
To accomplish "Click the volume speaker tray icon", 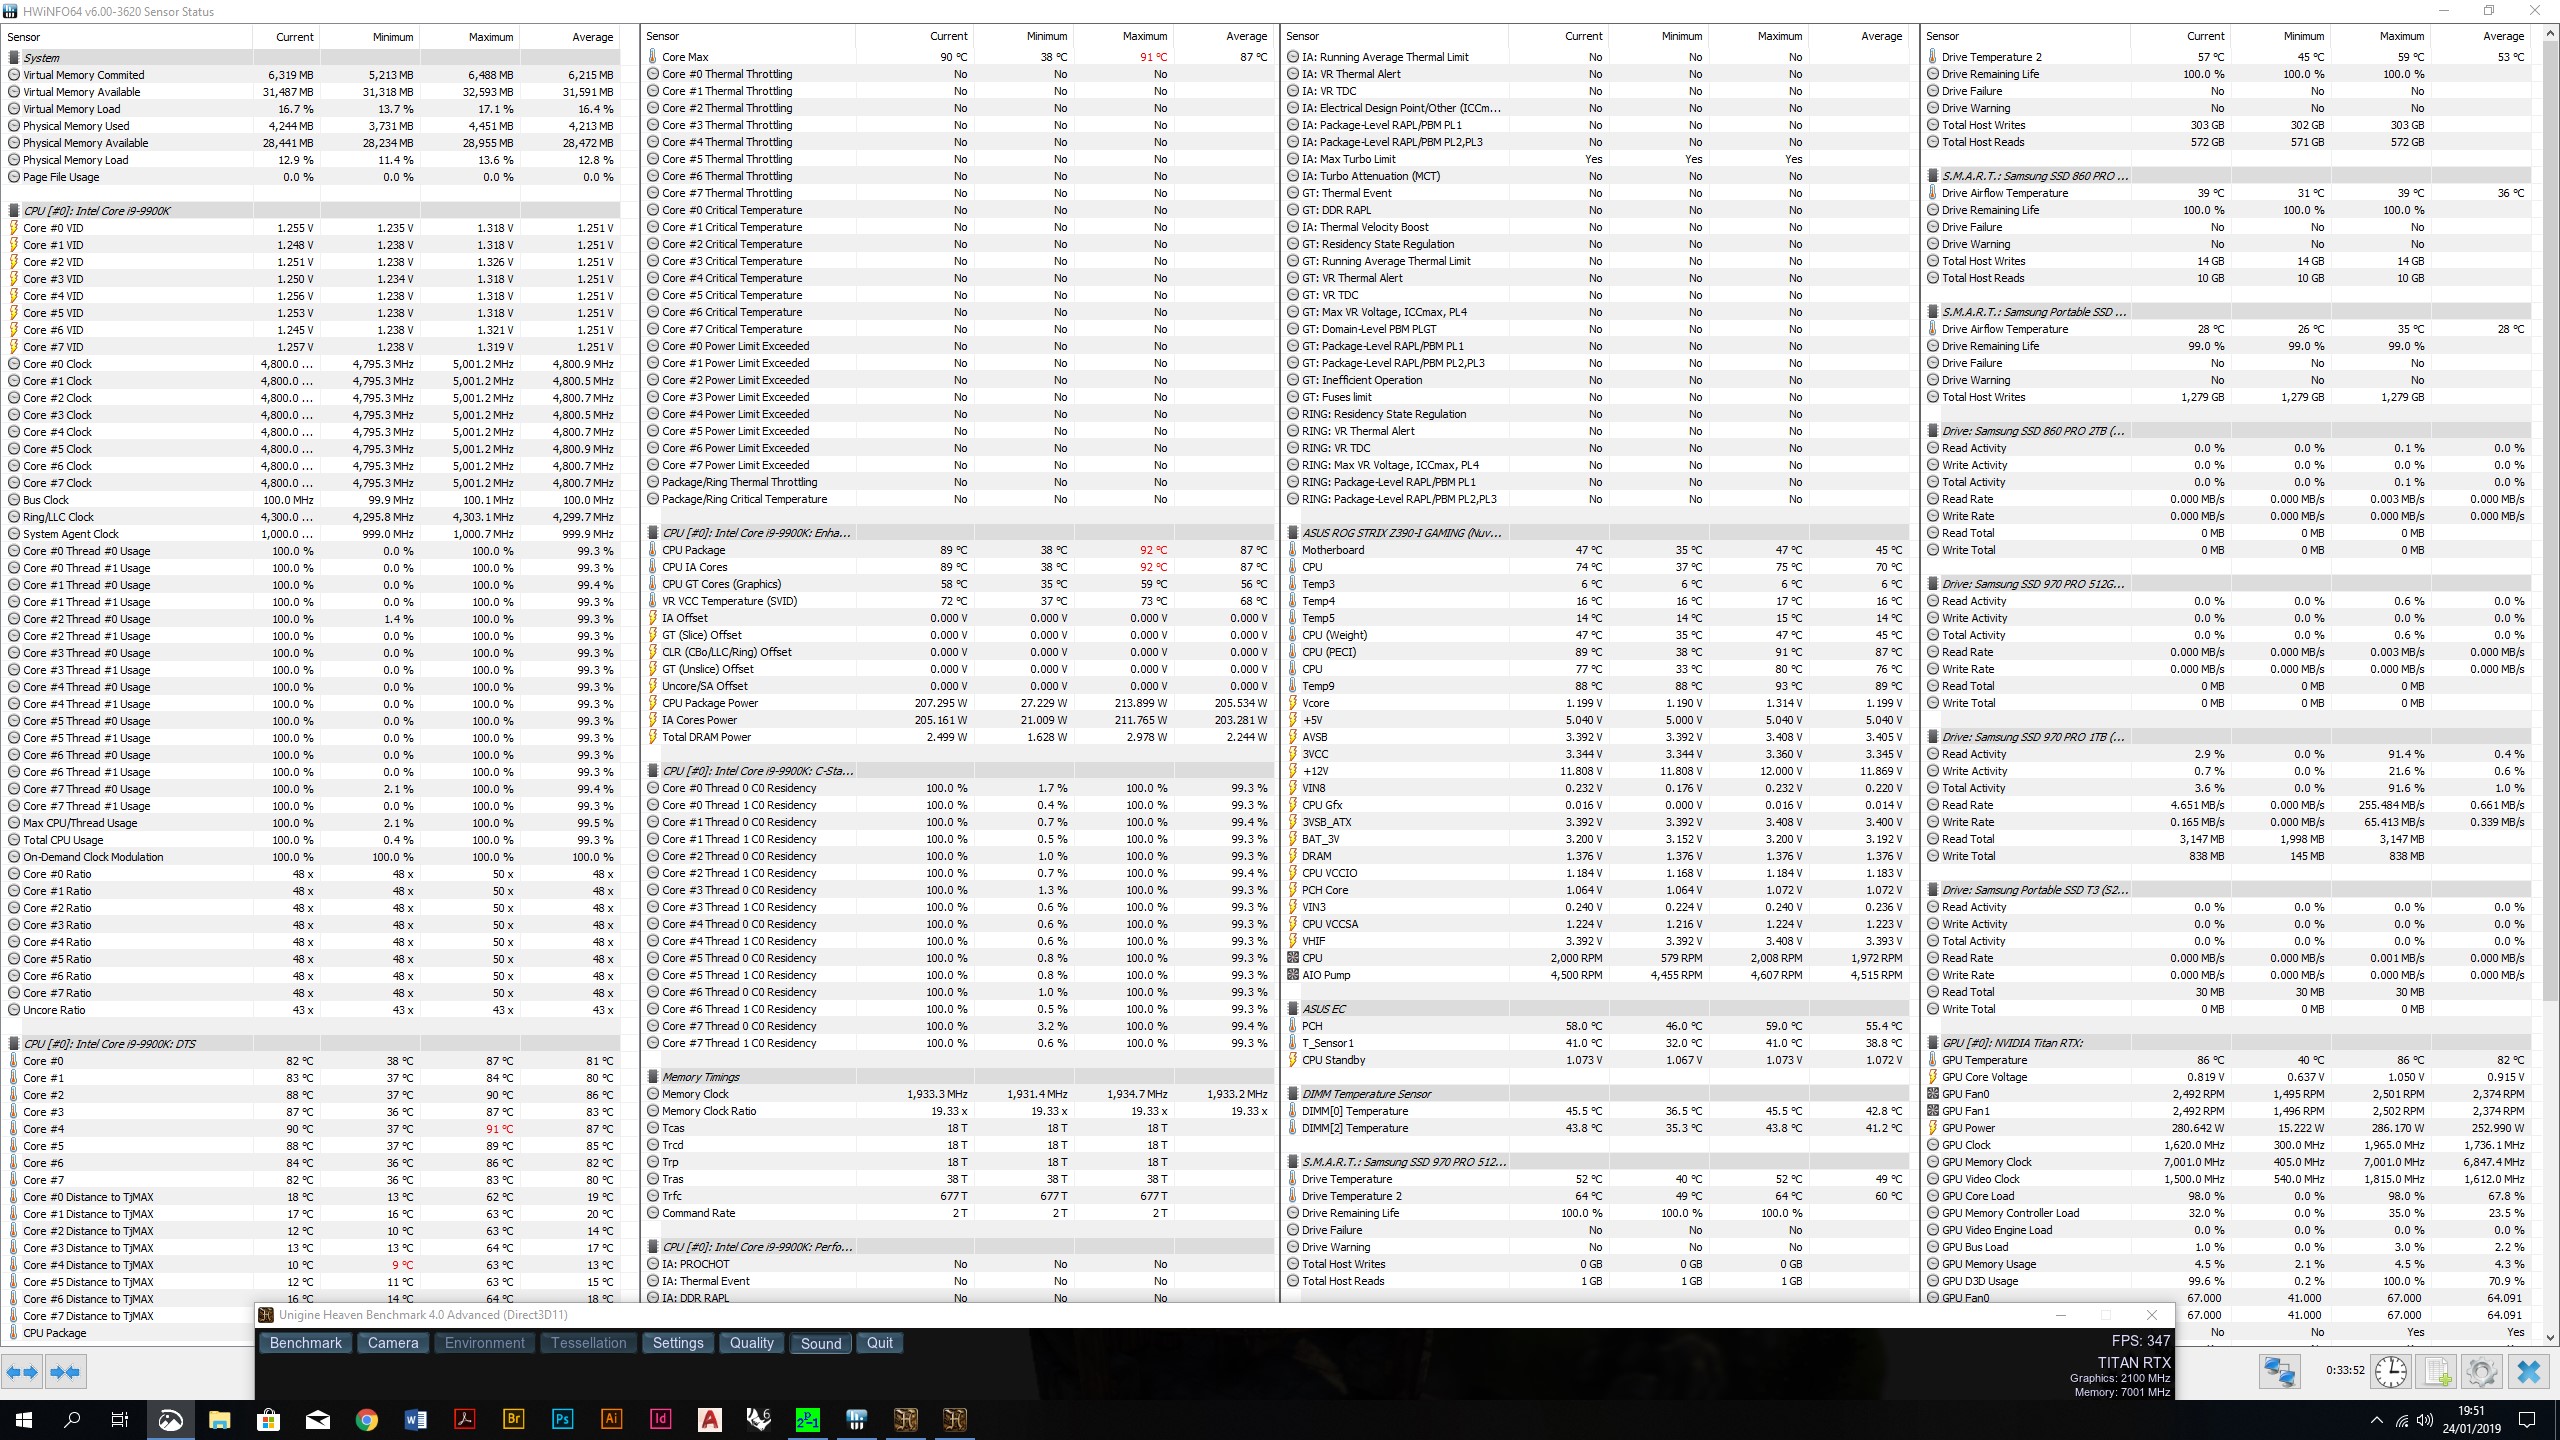I will pos(2424,1420).
